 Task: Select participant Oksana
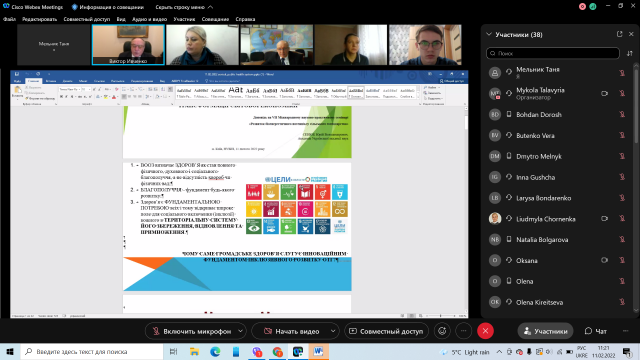(x=558, y=260)
